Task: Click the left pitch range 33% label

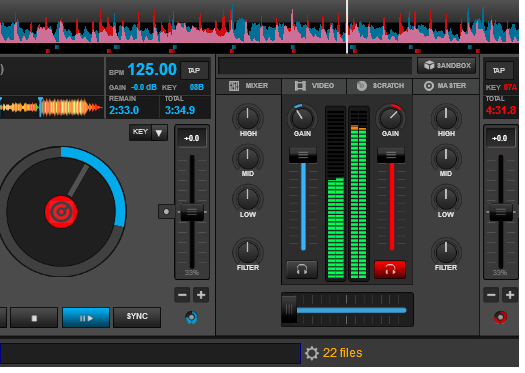Action: [192, 273]
